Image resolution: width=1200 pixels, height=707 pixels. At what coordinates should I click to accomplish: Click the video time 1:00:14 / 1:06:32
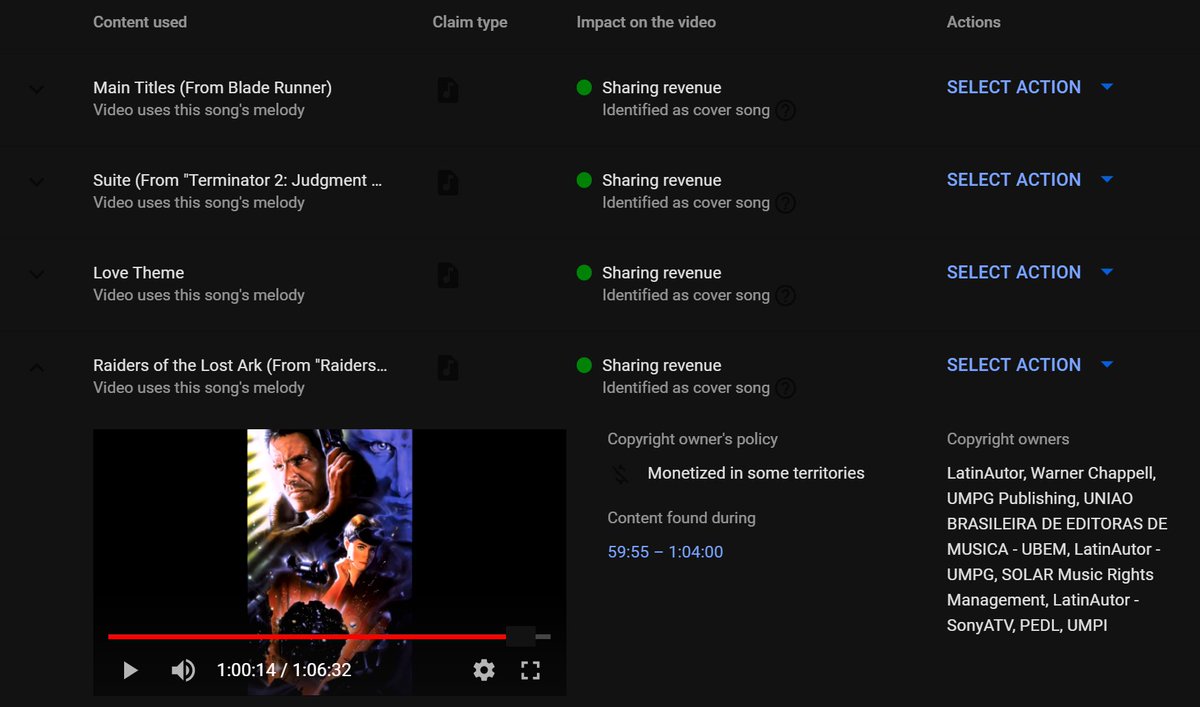[284, 670]
